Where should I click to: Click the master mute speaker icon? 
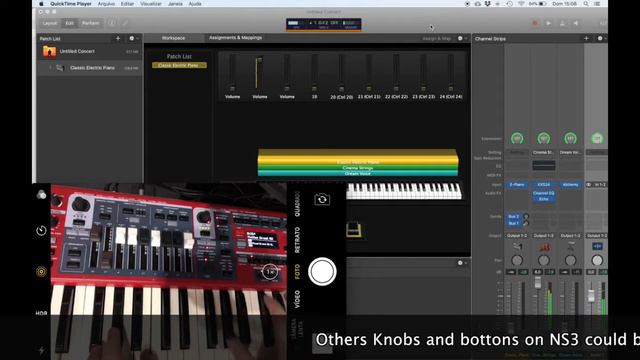tap(576, 23)
